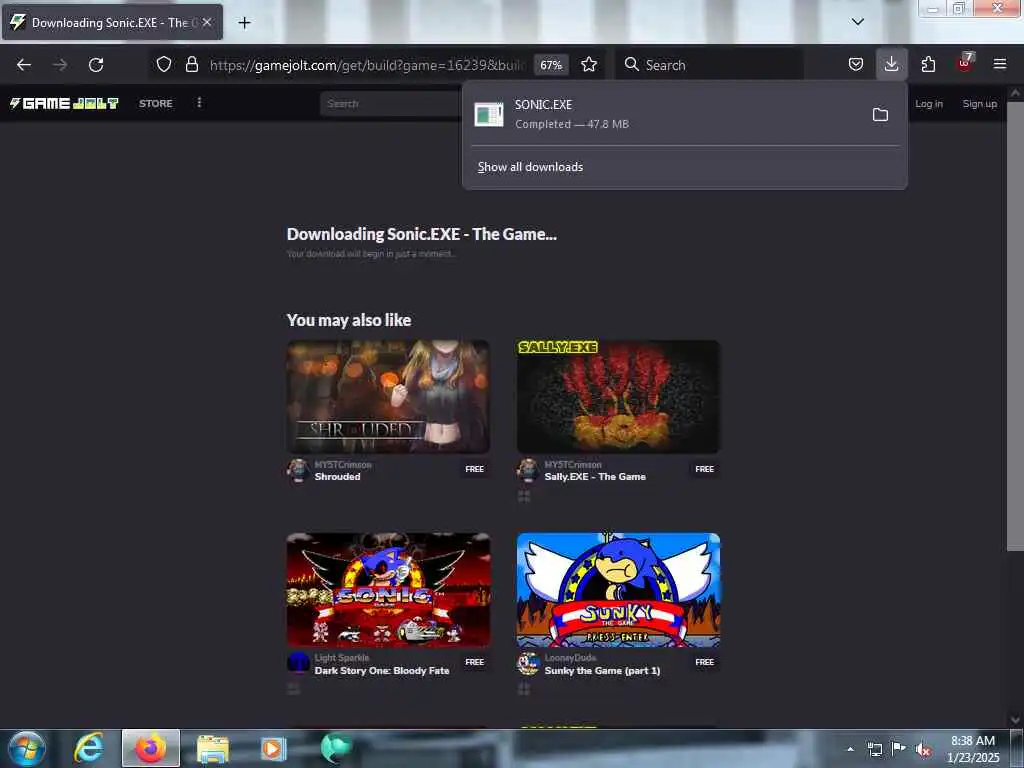
Task: Click the page vertical scrollbar thumb
Action: [1015, 325]
